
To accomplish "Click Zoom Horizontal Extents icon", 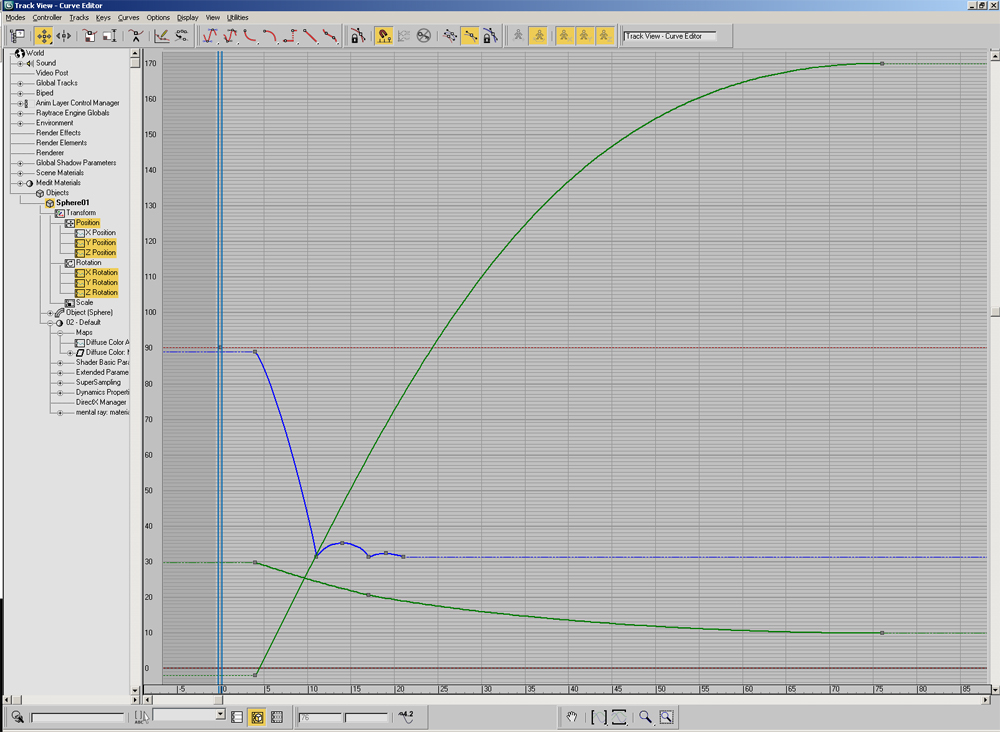I will tap(598, 717).
